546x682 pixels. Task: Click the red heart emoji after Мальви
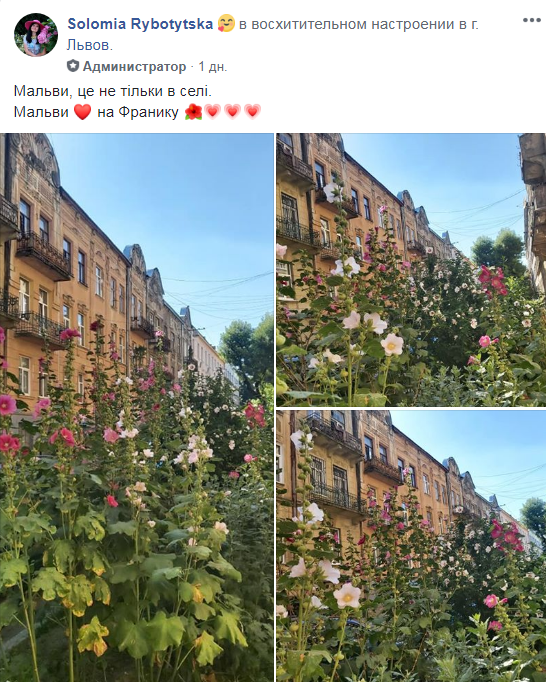tap(82, 112)
